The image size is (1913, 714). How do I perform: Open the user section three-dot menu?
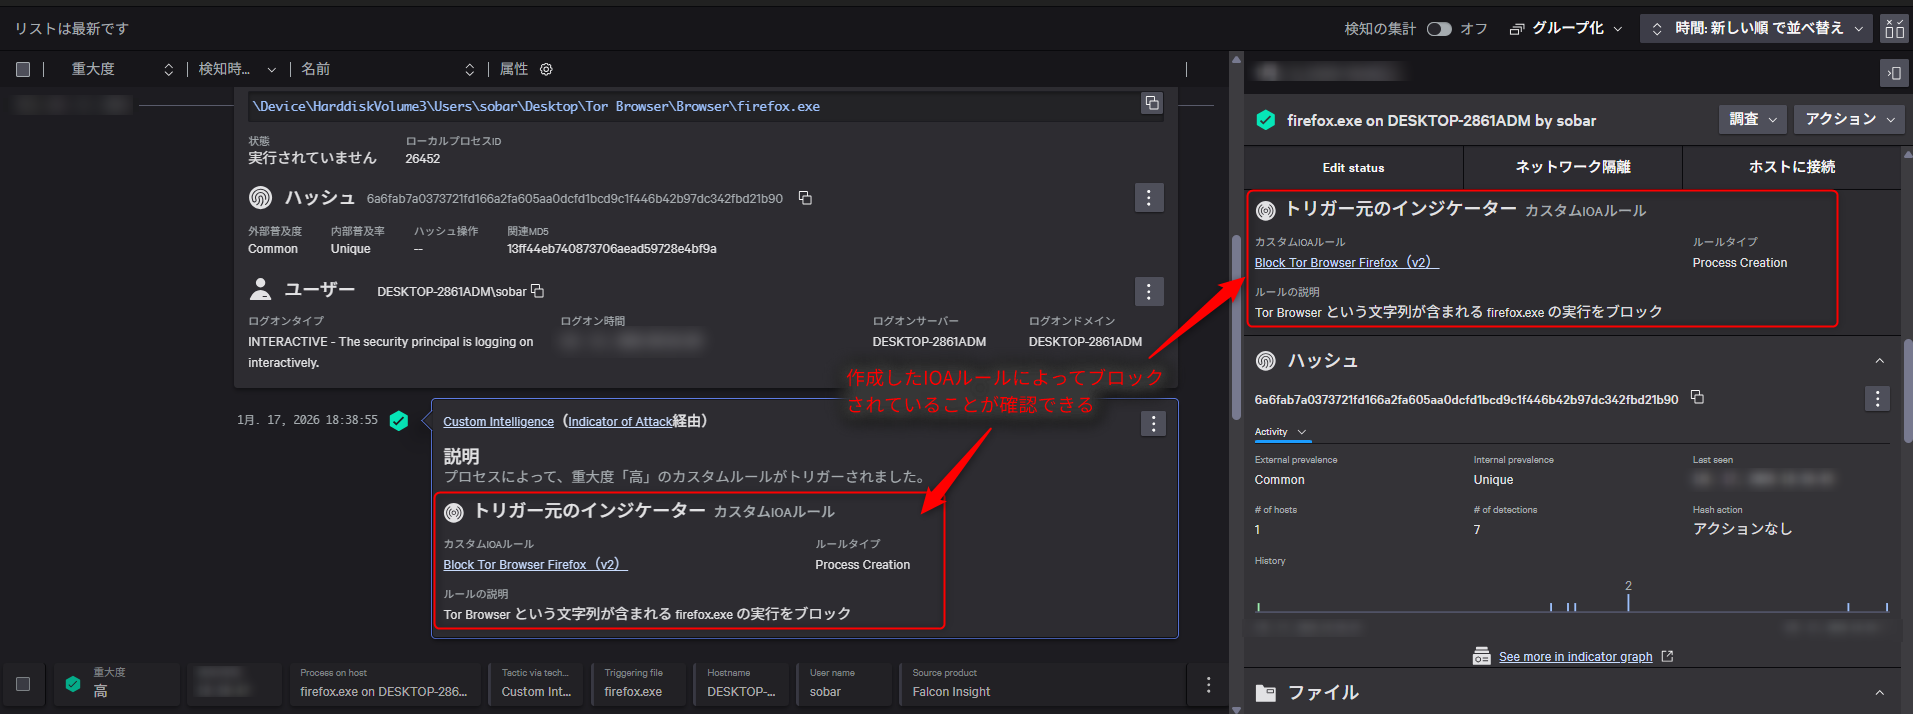(1148, 291)
